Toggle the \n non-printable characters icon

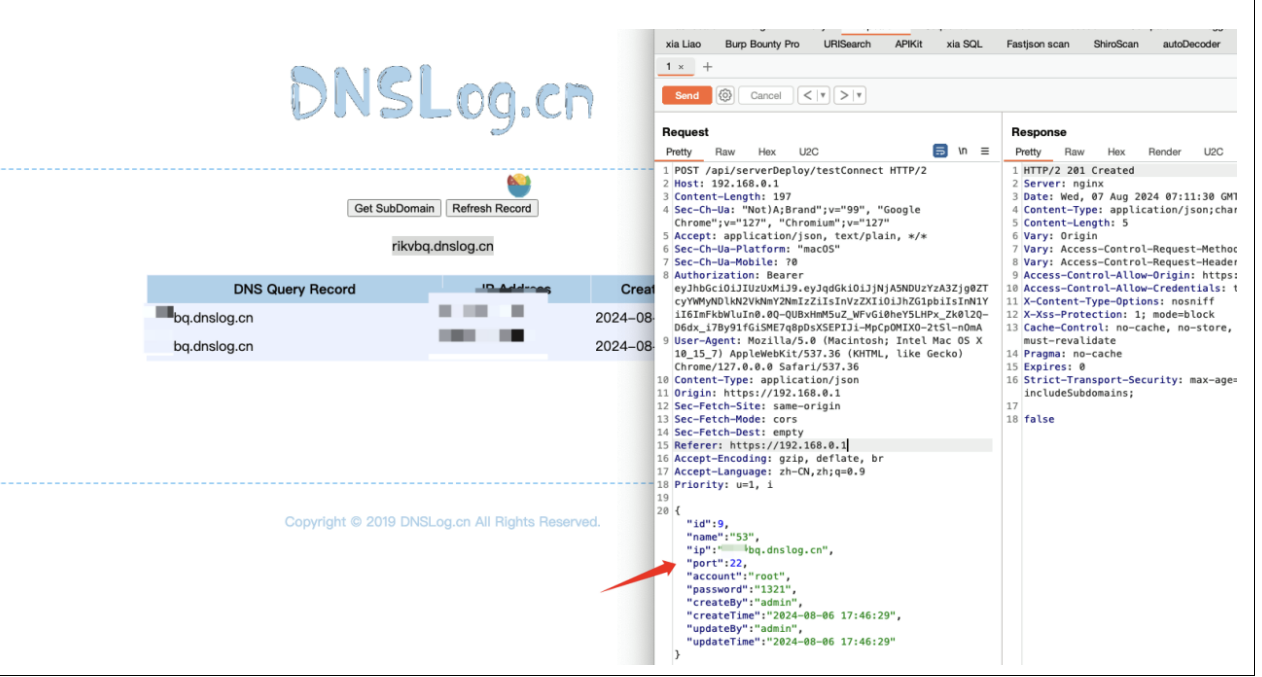click(963, 151)
